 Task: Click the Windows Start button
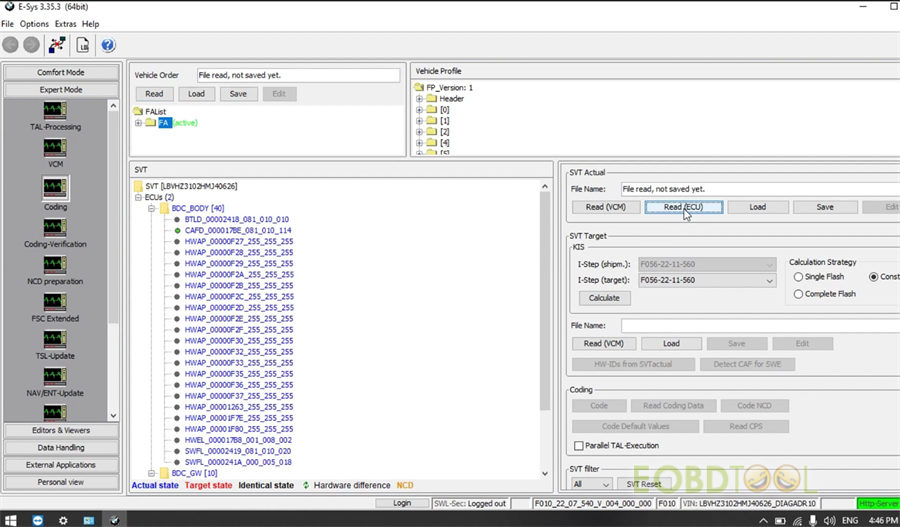coord(10,520)
